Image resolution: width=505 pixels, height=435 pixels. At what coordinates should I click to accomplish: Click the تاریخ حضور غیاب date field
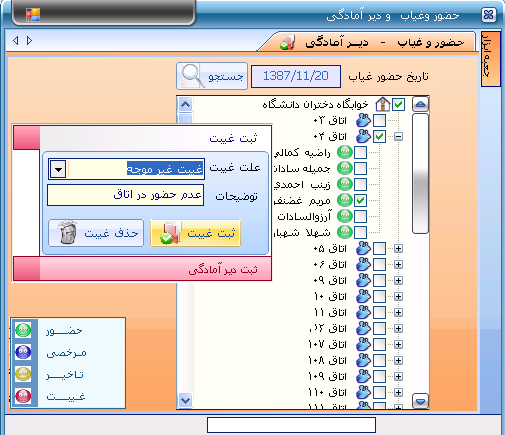click(x=296, y=76)
